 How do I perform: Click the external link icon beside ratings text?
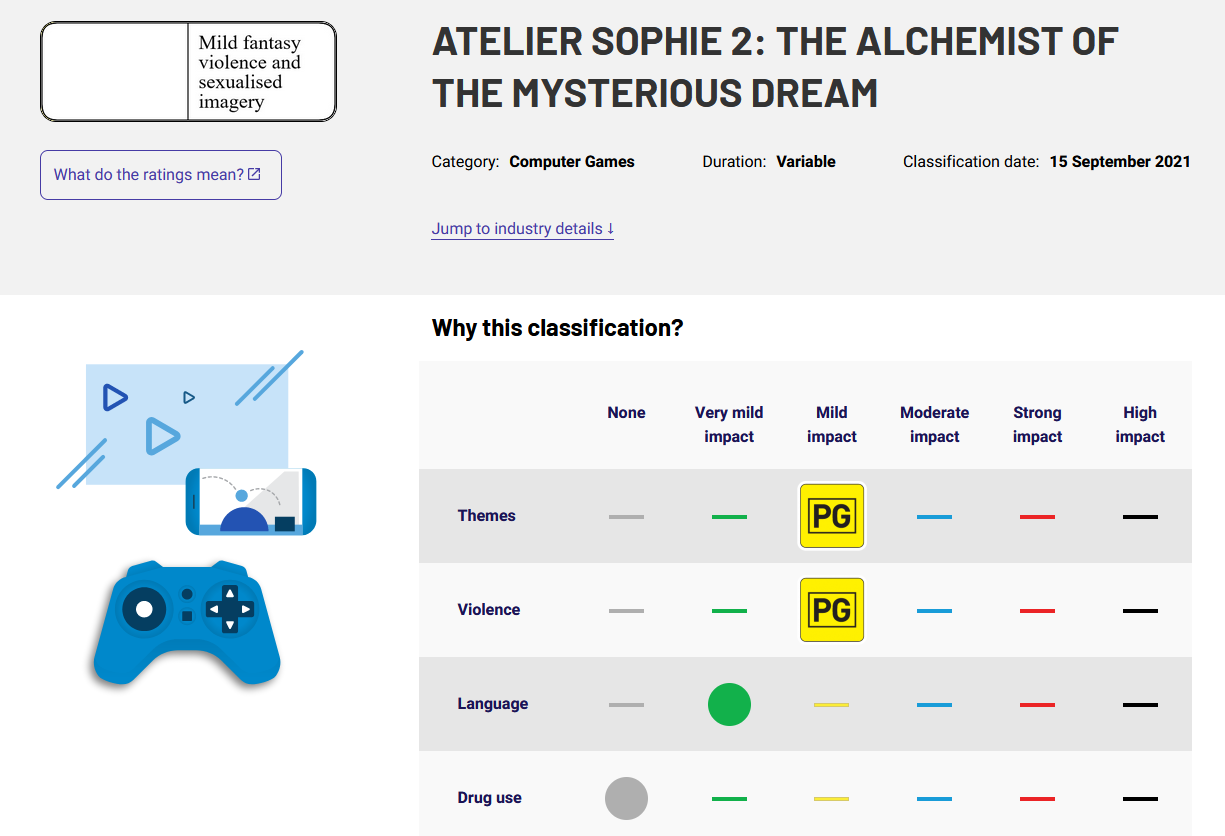click(x=254, y=174)
